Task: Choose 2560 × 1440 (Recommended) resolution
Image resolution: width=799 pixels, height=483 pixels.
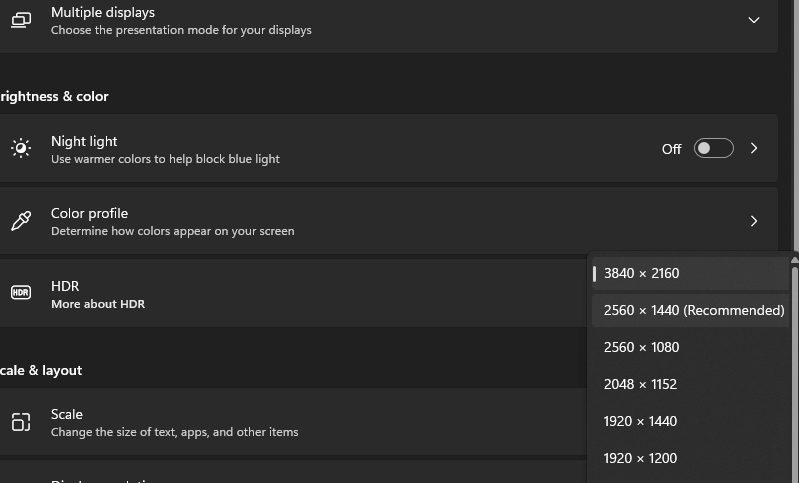Action: pyautogui.click(x=693, y=310)
